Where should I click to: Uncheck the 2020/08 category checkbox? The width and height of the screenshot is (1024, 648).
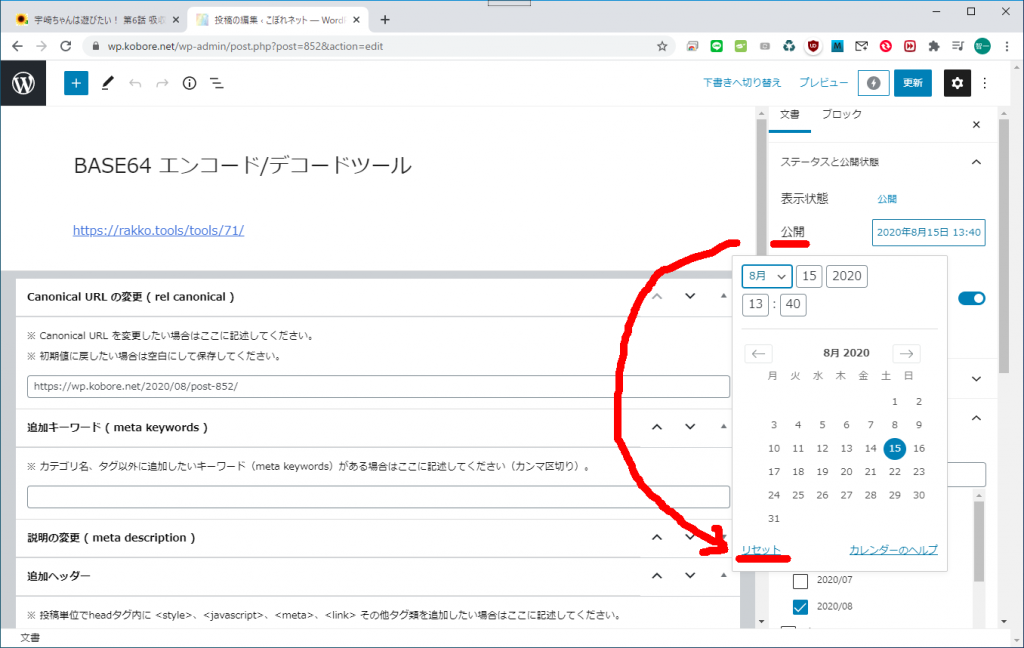800,606
